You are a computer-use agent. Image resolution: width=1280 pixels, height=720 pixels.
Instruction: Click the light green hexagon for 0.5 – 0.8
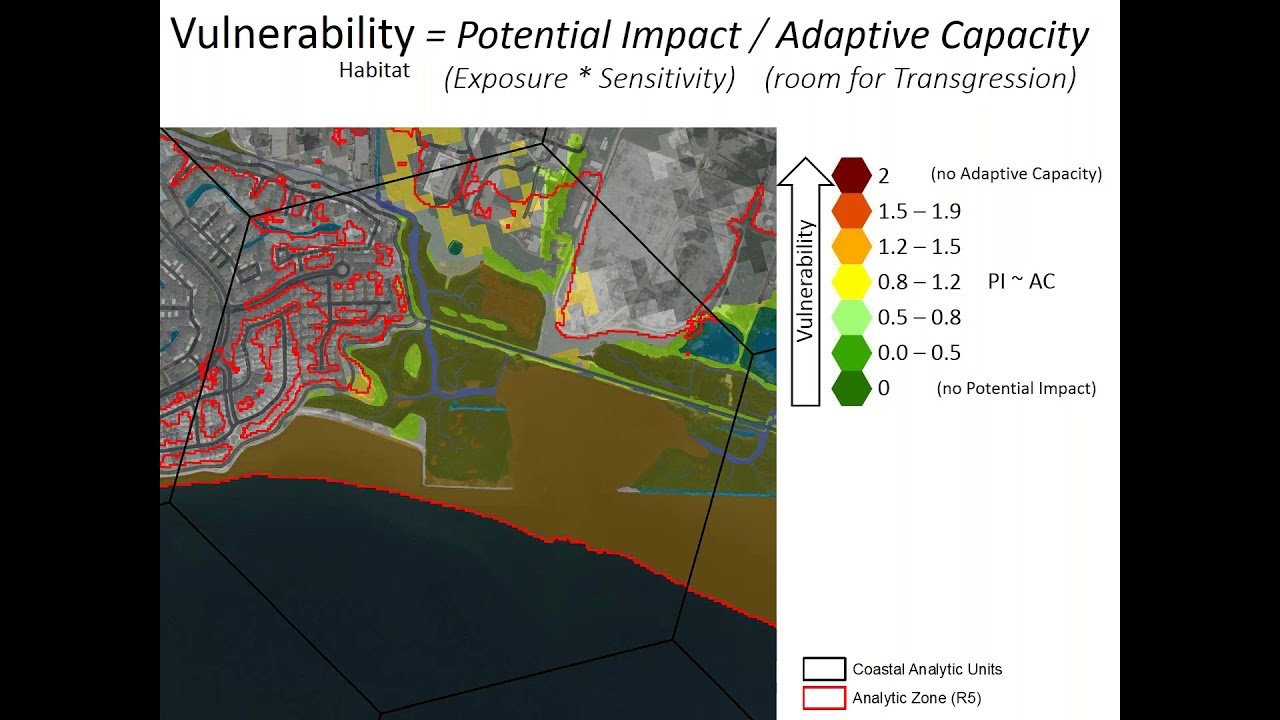[x=852, y=317]
